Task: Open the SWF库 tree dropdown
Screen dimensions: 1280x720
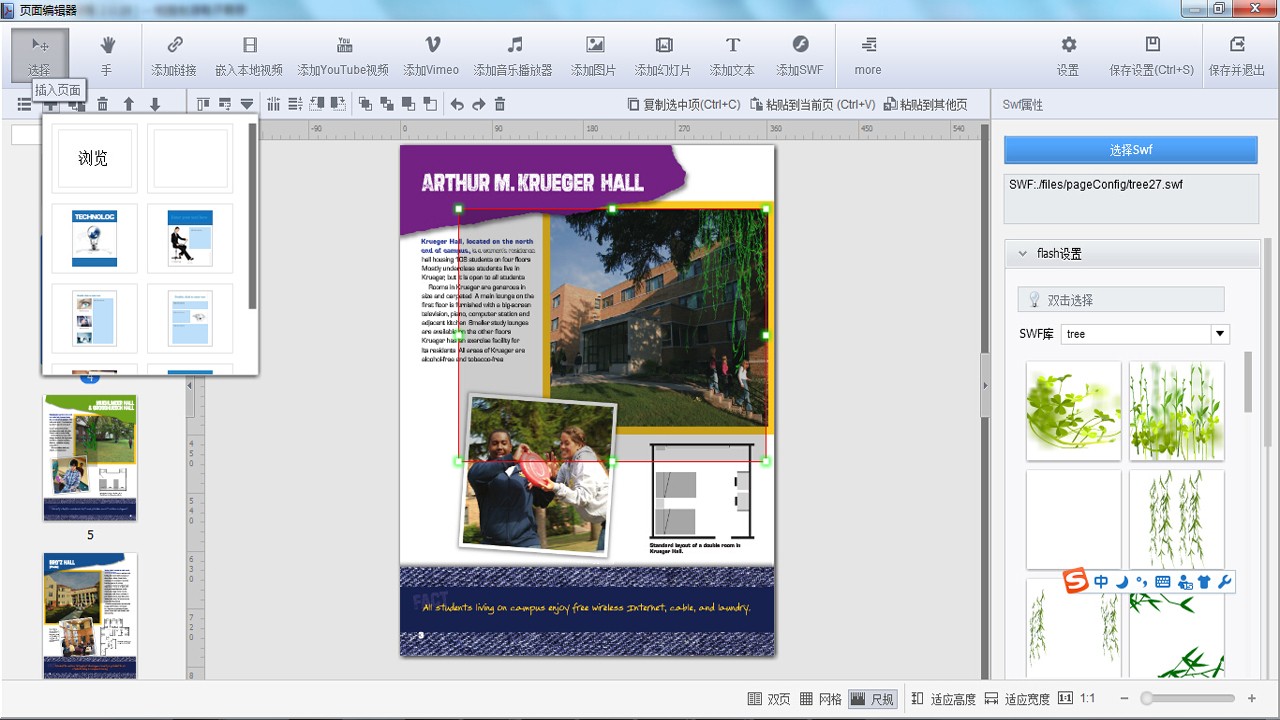Action: (1219, 334)
